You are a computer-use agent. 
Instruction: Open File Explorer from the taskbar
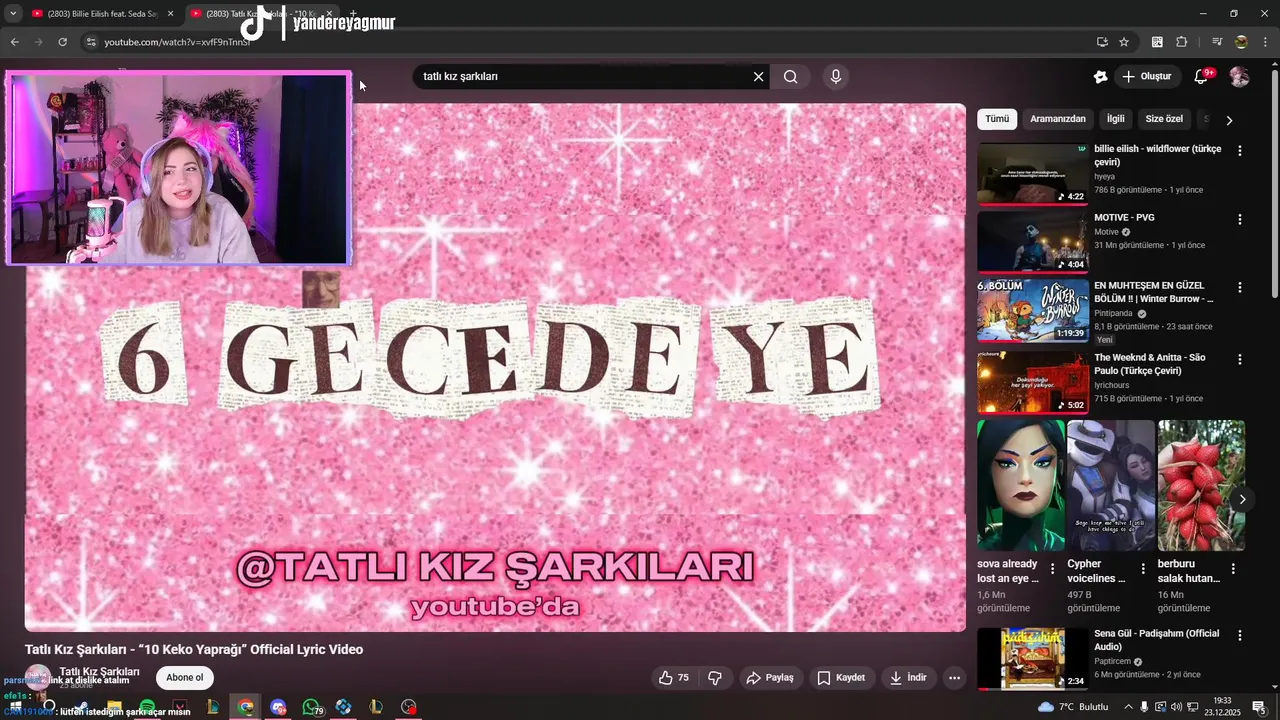coord(114,707)
